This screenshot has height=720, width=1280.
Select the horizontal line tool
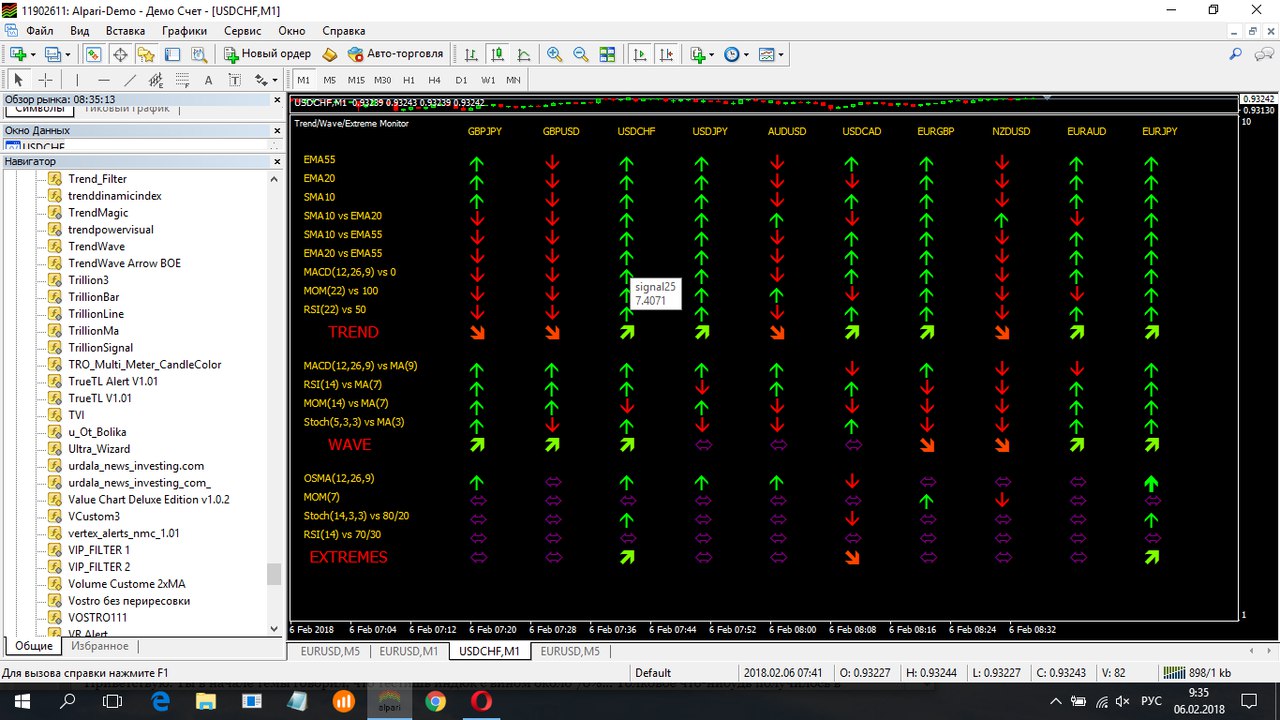[x=104, y=80]
